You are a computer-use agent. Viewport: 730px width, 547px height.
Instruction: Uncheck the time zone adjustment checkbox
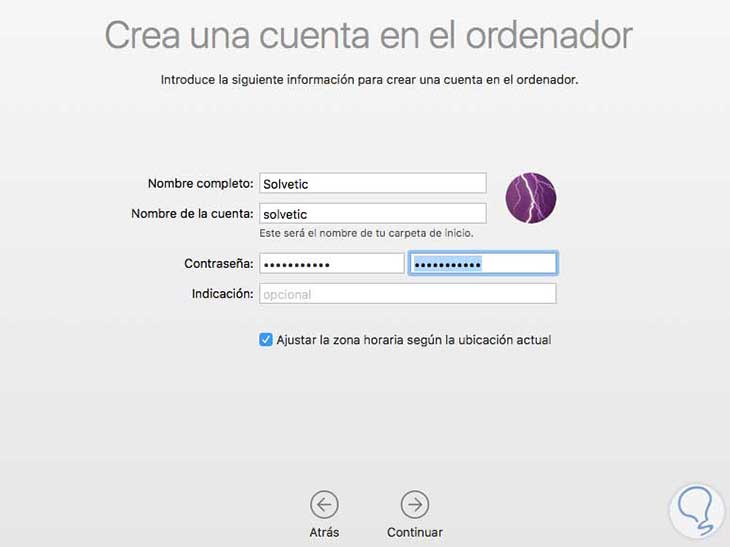click(x=266, y=340)
